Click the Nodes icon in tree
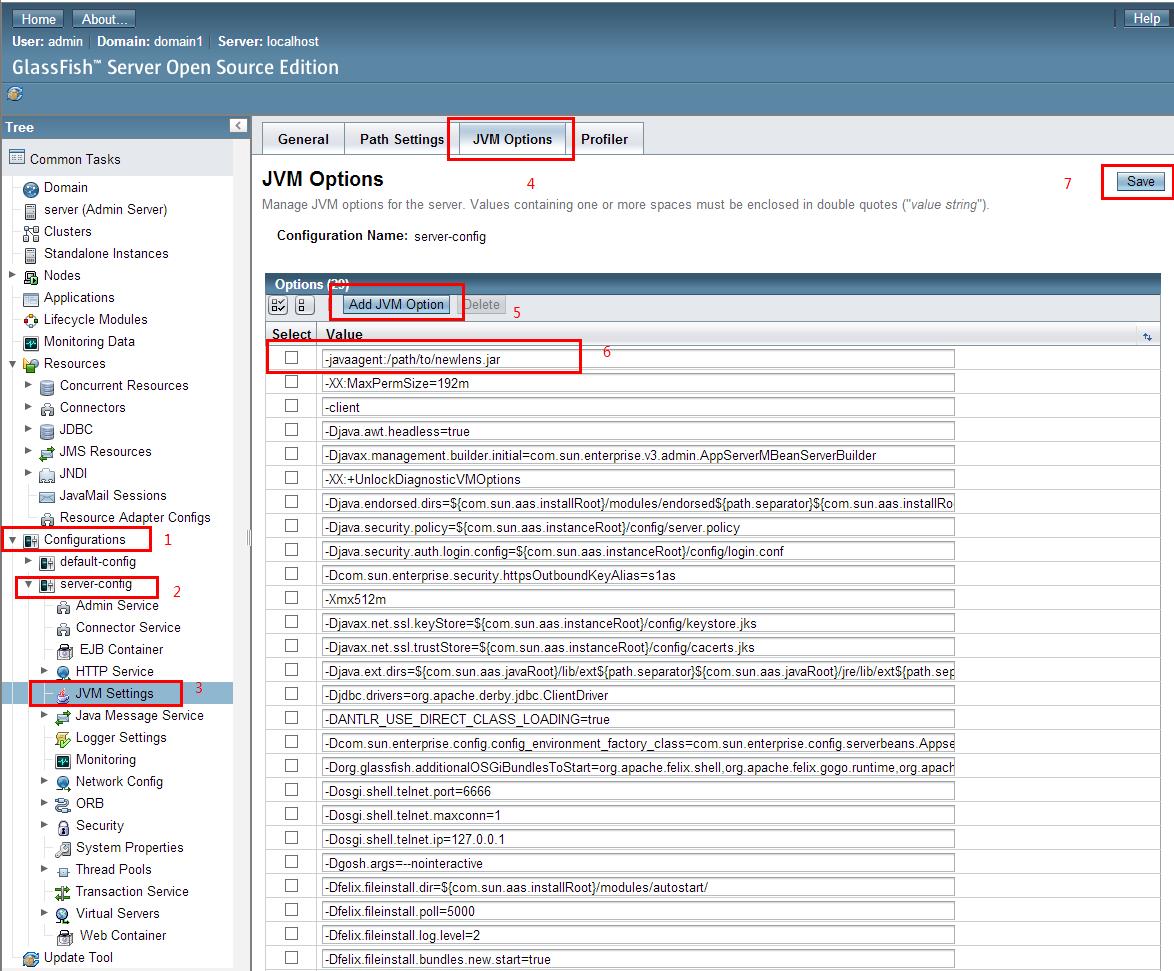Image resolution: width=1174 pixels, height=971 pixels. click(x=31, y=277)
